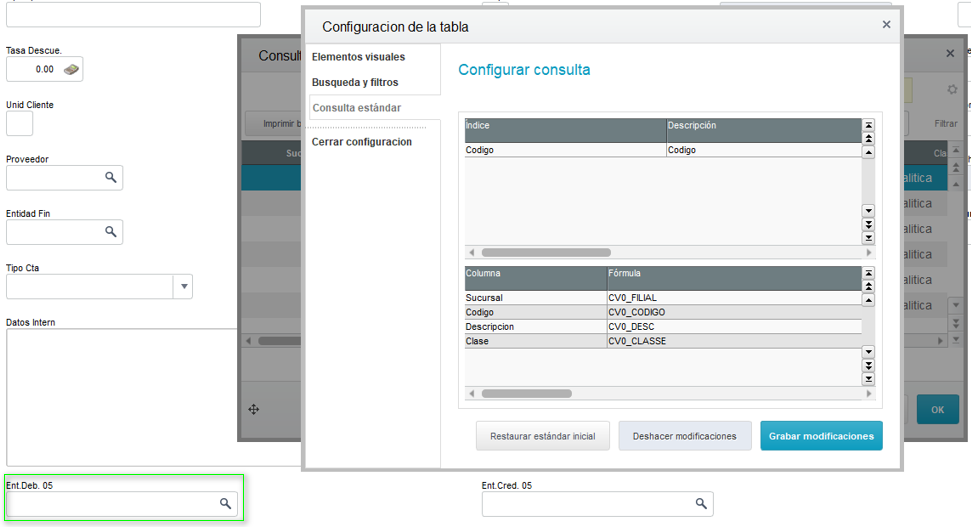The width and height of the screenshot is (971, 527).
Task: Page down in the Indice table
Action: click(x=868, y=225)
